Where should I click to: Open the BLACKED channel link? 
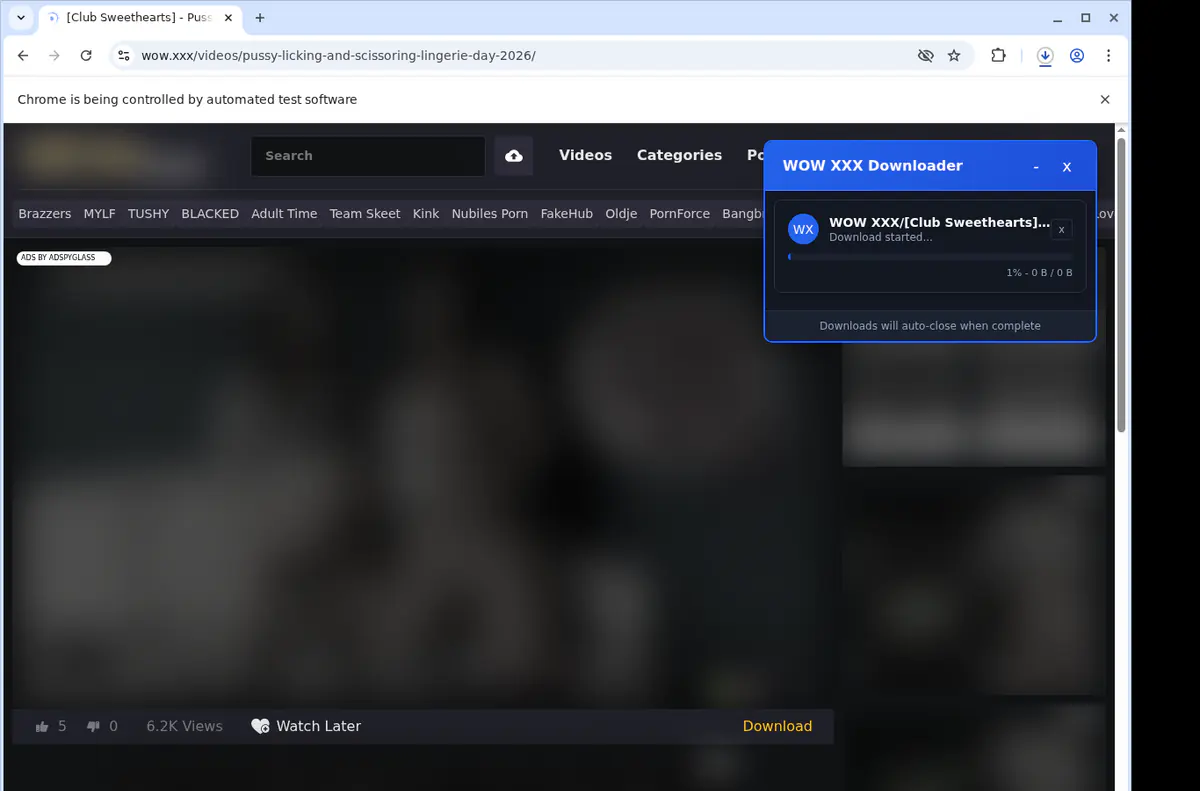click(x=210, y=214)
